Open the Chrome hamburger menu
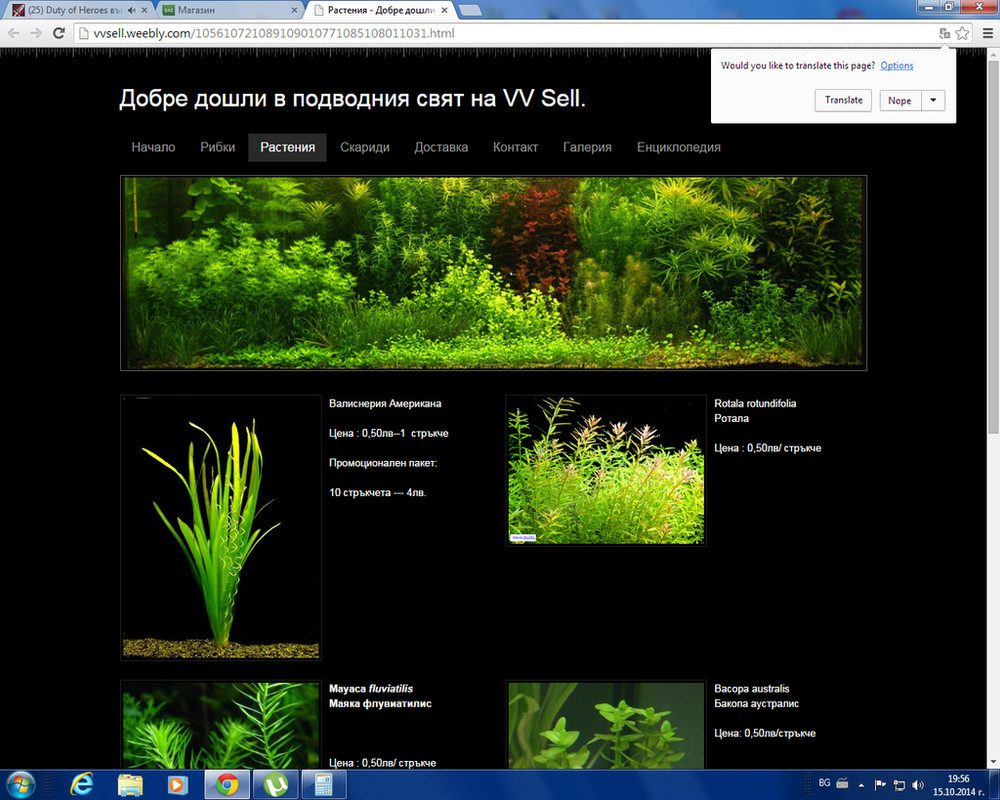 985,33
